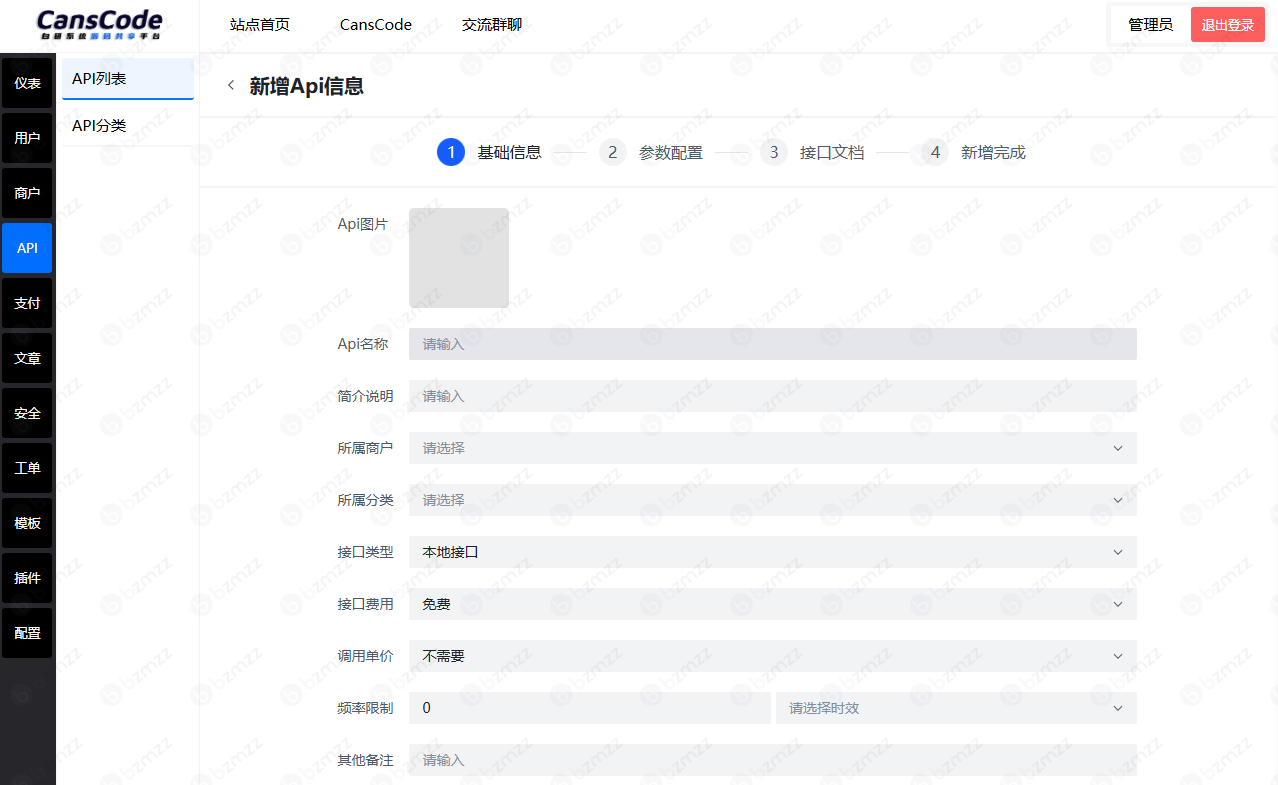Click step 1 基础信息 circle

coord(451,152)
